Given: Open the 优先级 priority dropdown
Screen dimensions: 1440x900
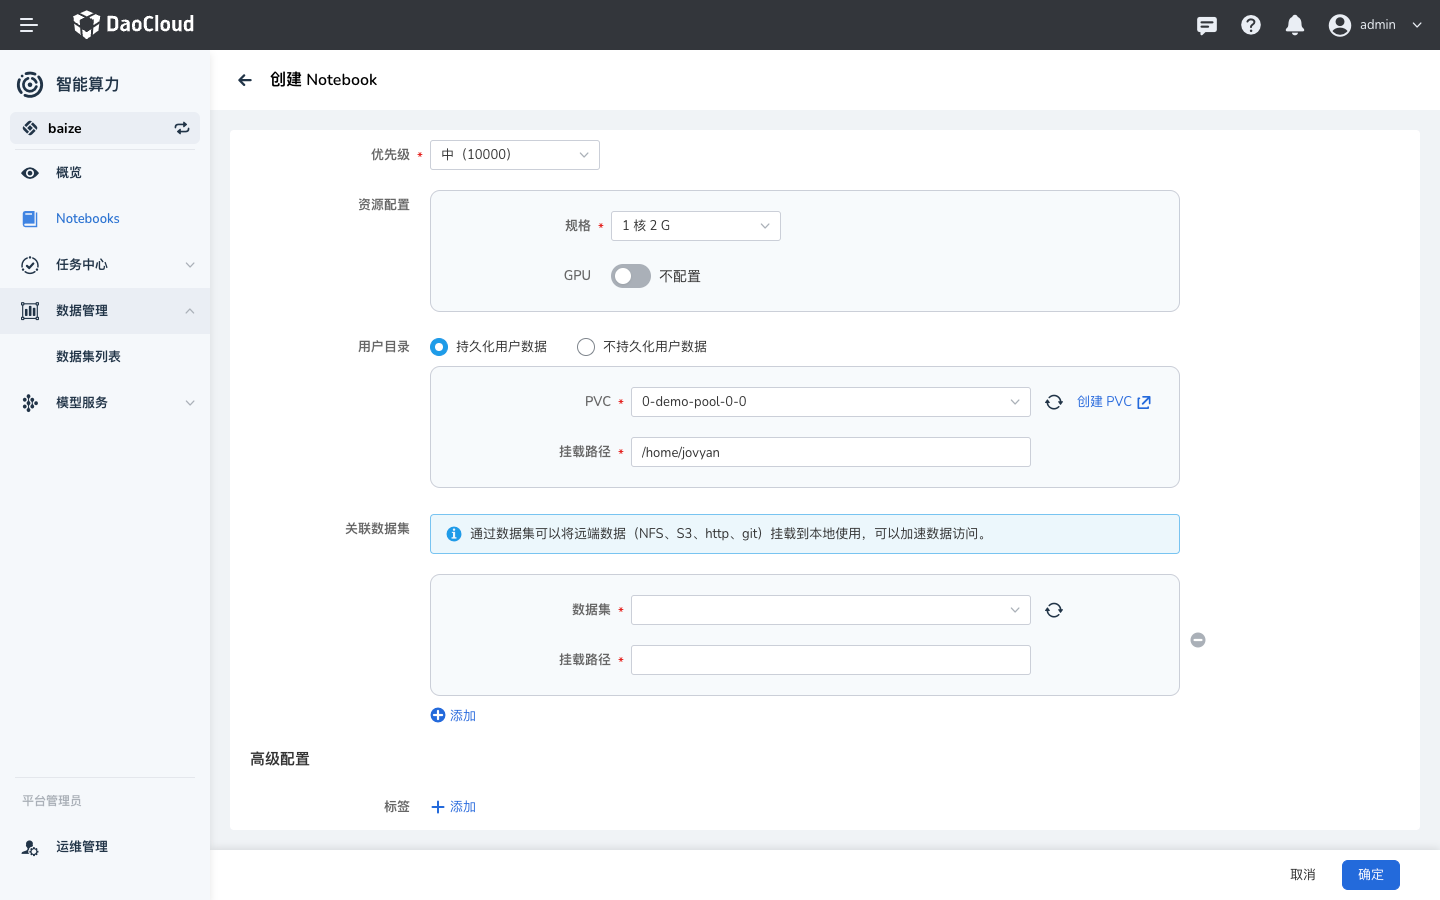Looking at the screenshot, I should point(514,155).
